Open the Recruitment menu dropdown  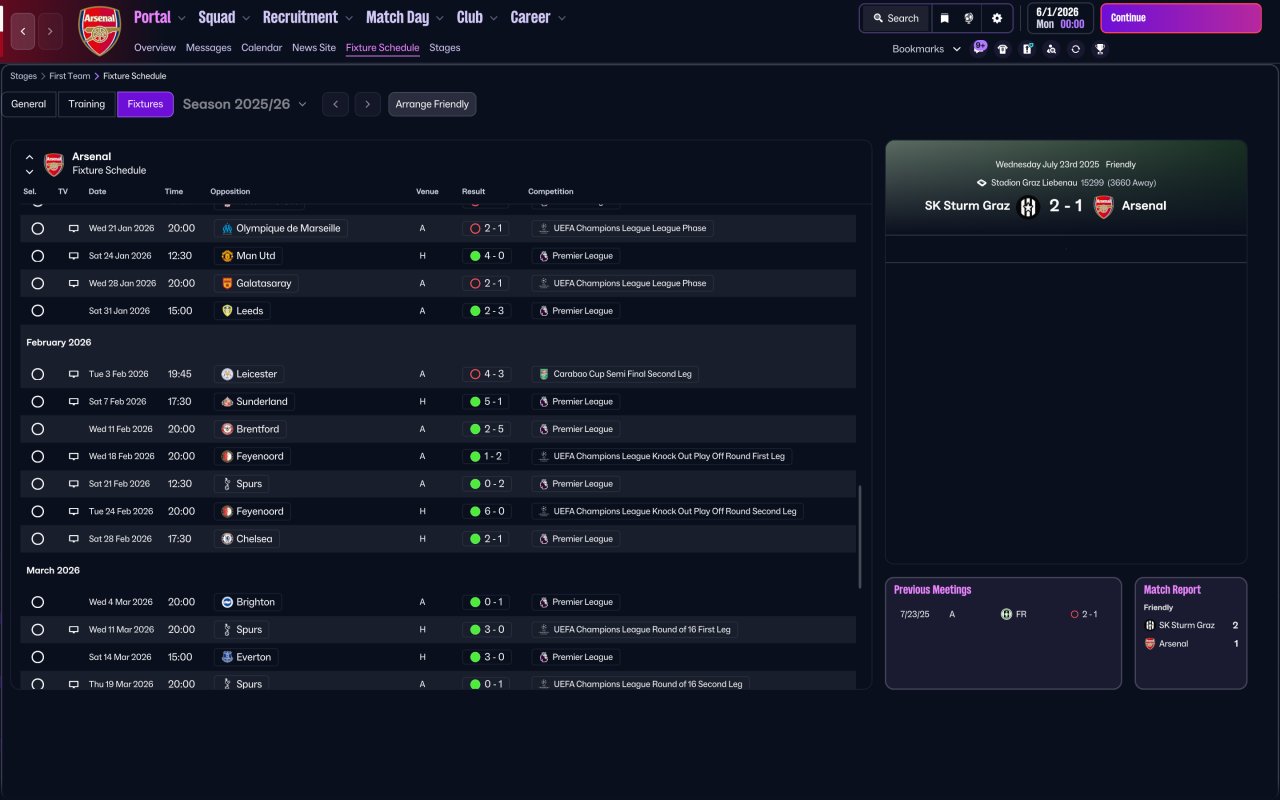(308, 17)
